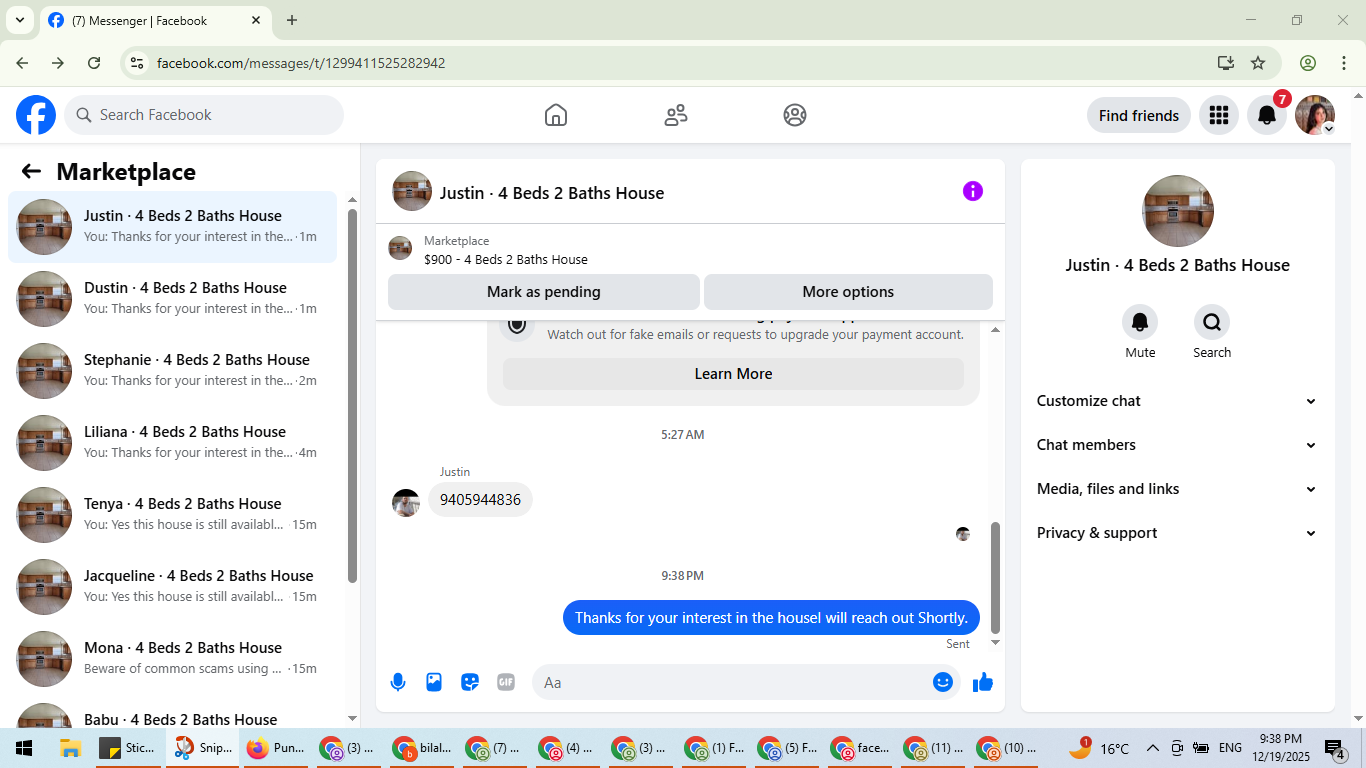
Task: Open the Windows notification center icon
Action: click(1335, 748)
